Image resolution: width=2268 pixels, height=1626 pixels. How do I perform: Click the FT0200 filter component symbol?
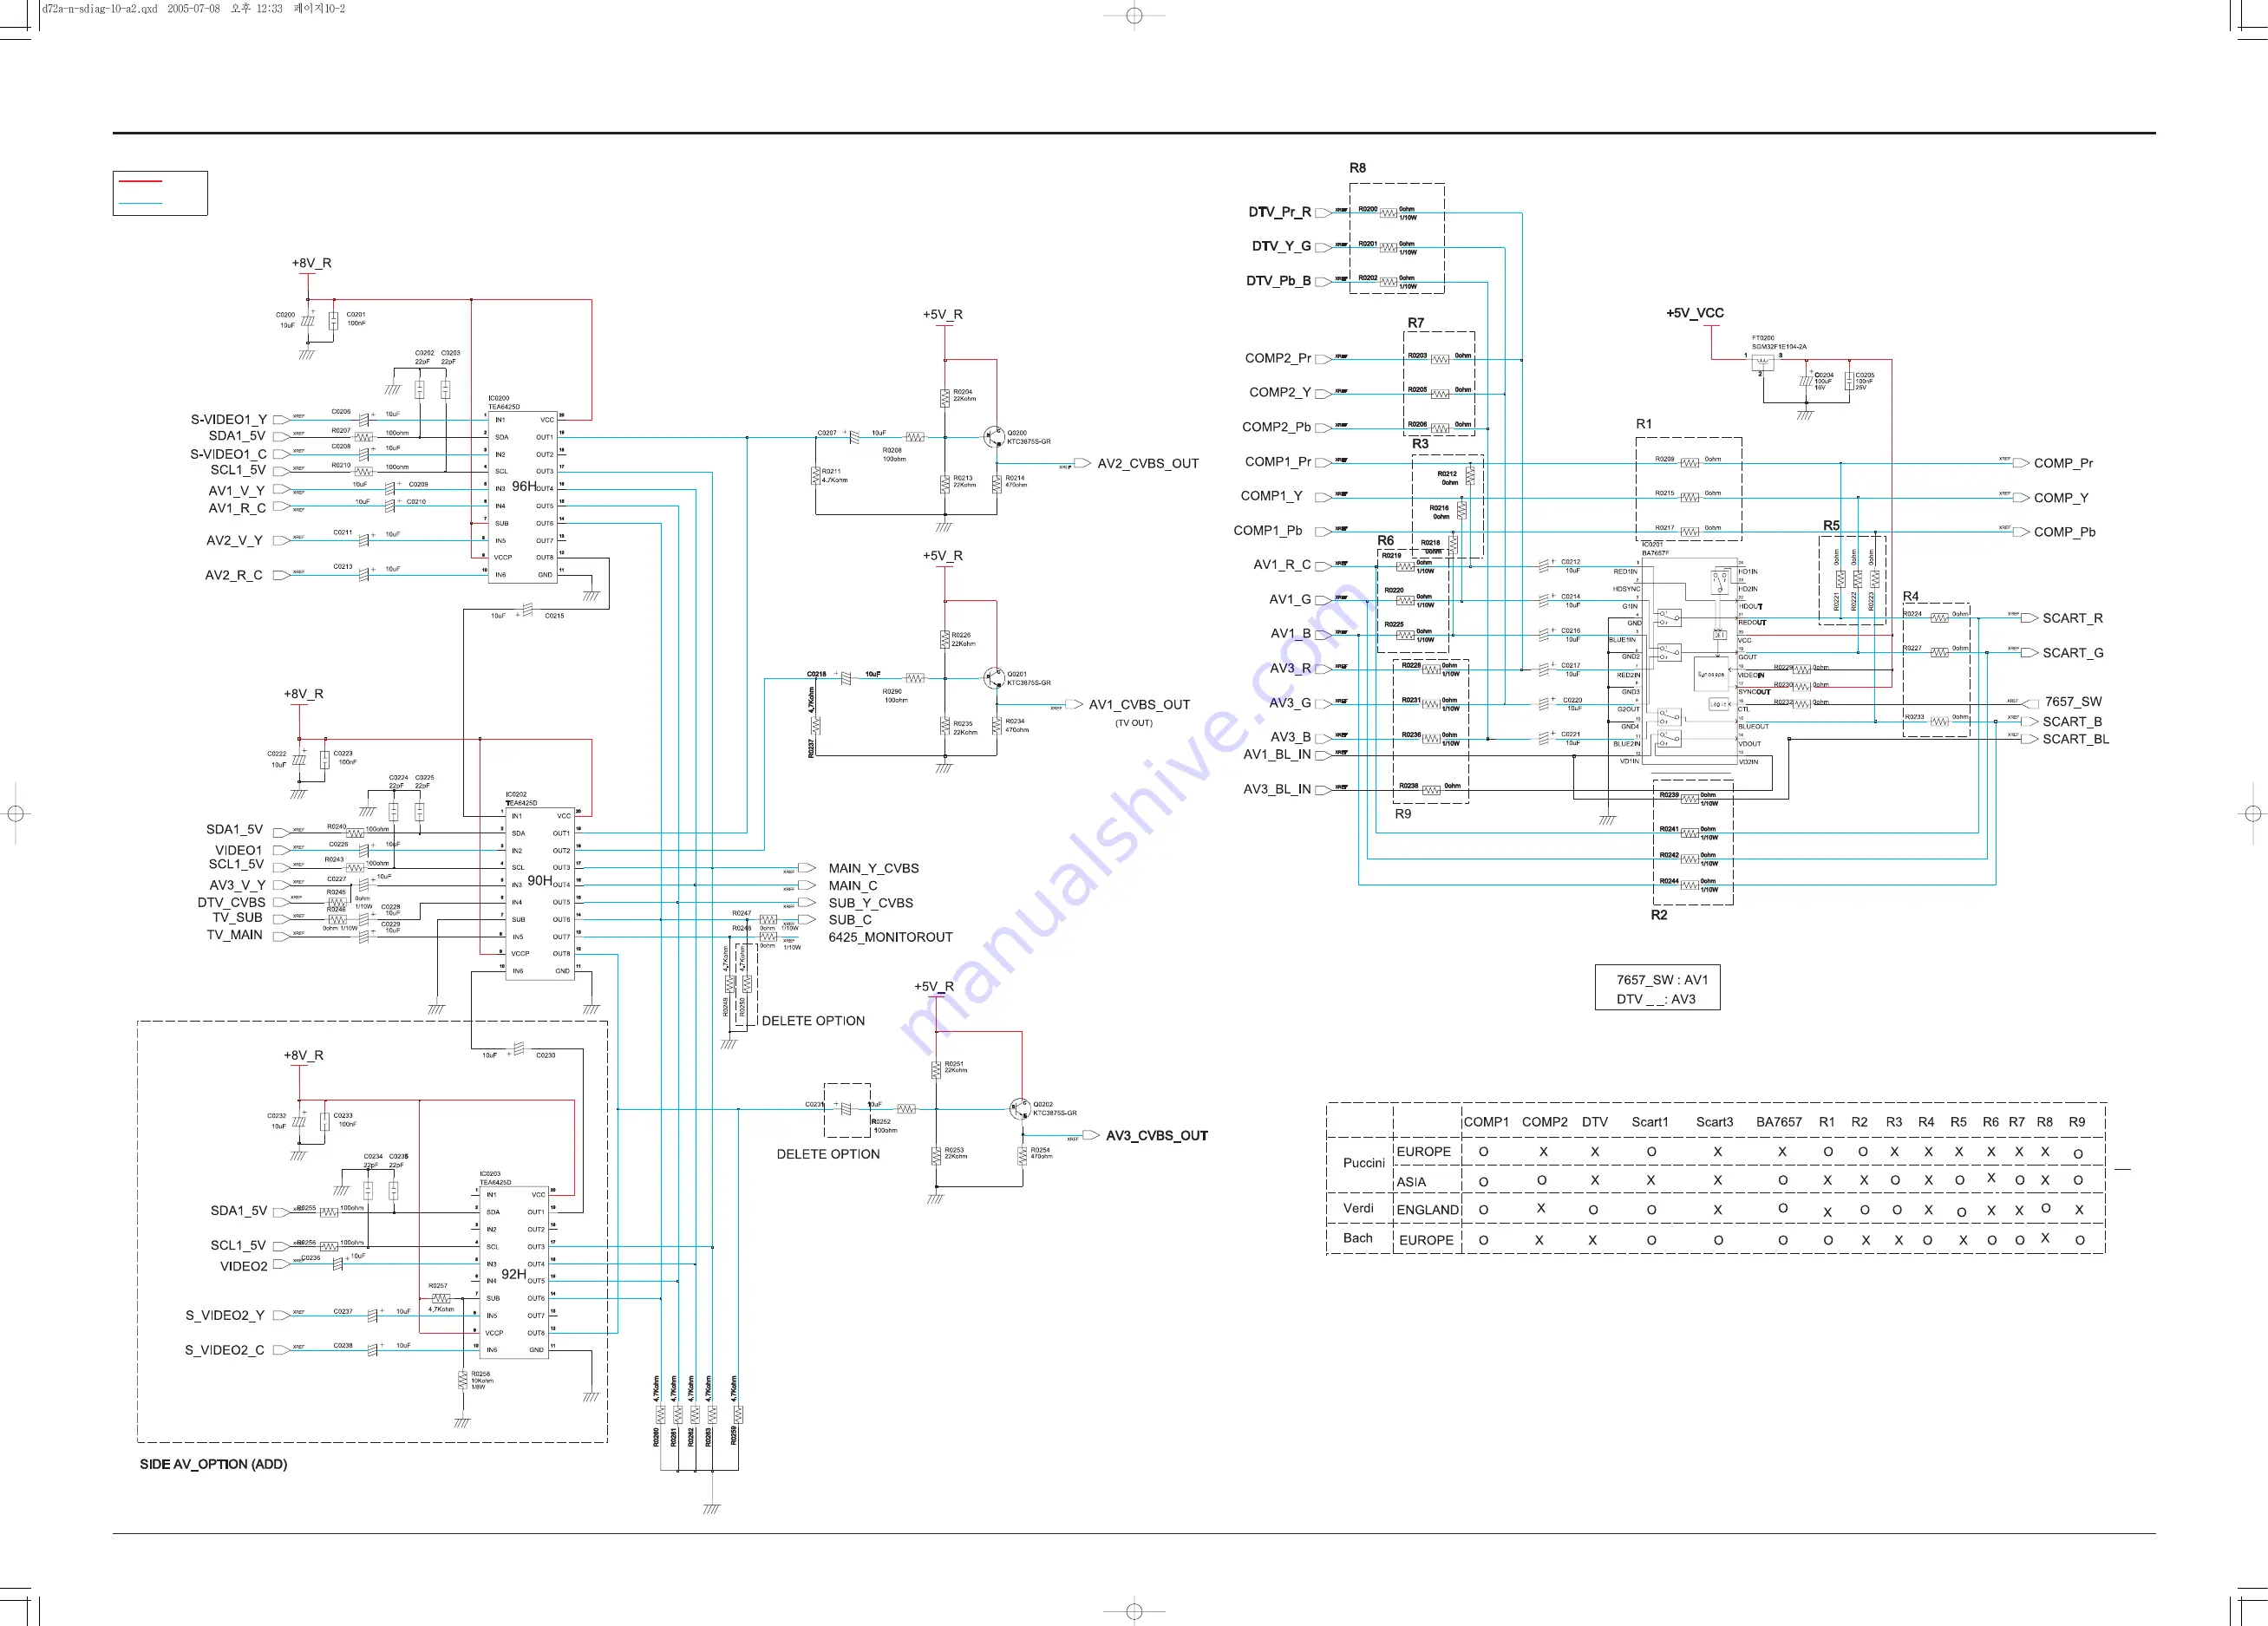coord(1762,363)
